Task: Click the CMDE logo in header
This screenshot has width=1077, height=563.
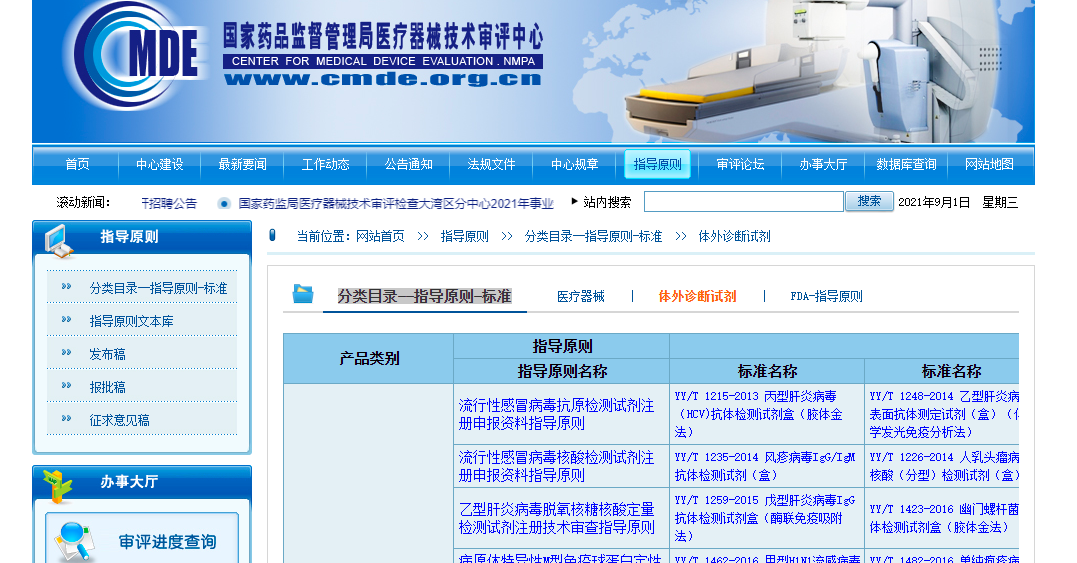Action: click(x=135, y=55)
